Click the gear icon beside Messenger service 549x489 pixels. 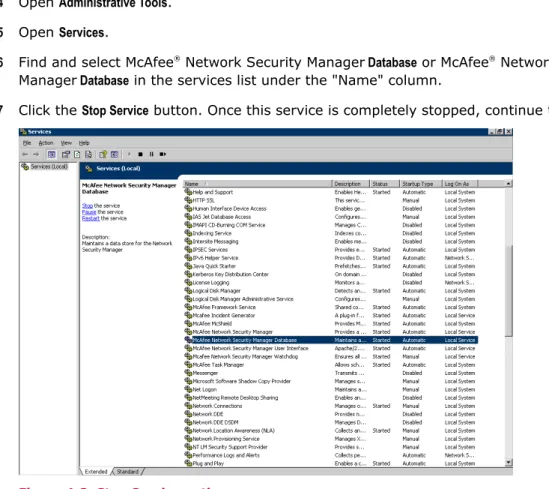(x=188, y=373)
